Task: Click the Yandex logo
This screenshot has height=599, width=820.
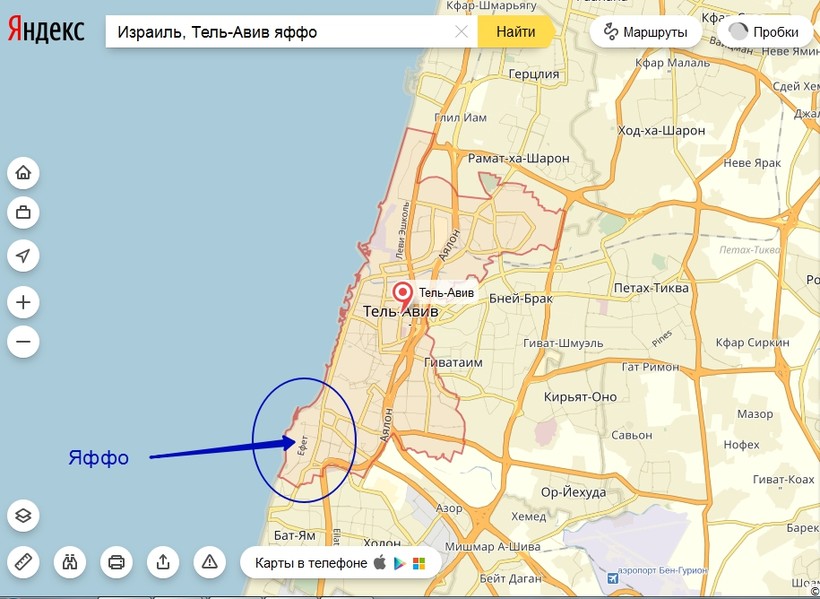Action: 46,30
